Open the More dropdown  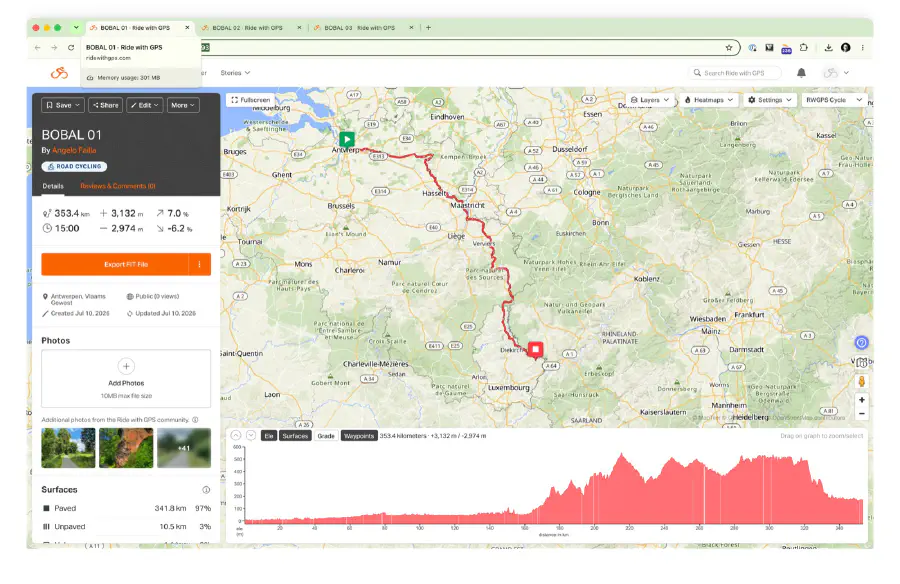[x=183, y=105]
